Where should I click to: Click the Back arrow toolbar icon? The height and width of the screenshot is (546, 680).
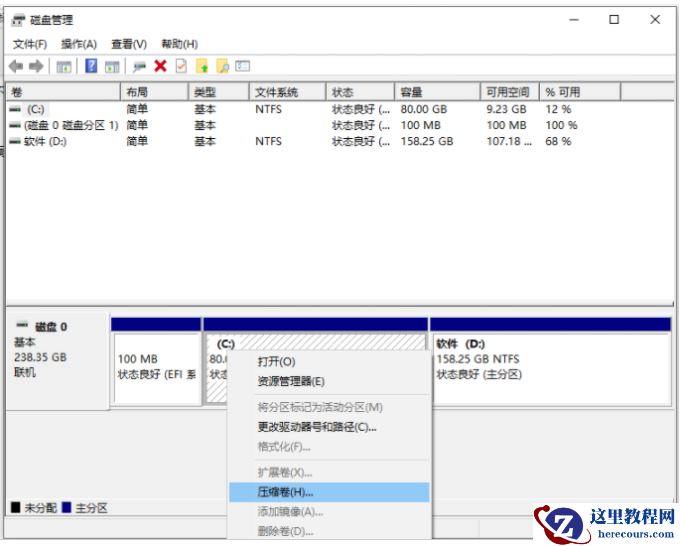16,66
